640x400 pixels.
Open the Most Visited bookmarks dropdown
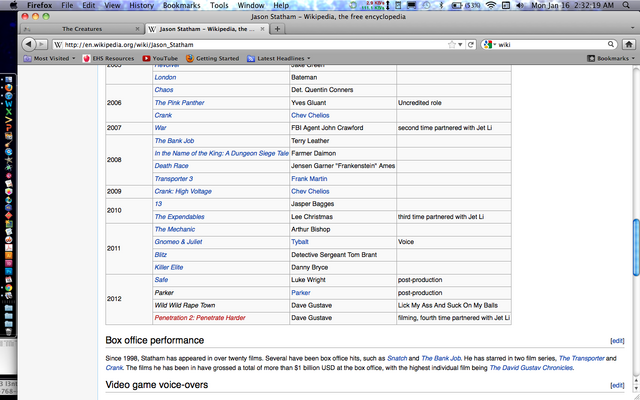[49, 58]
